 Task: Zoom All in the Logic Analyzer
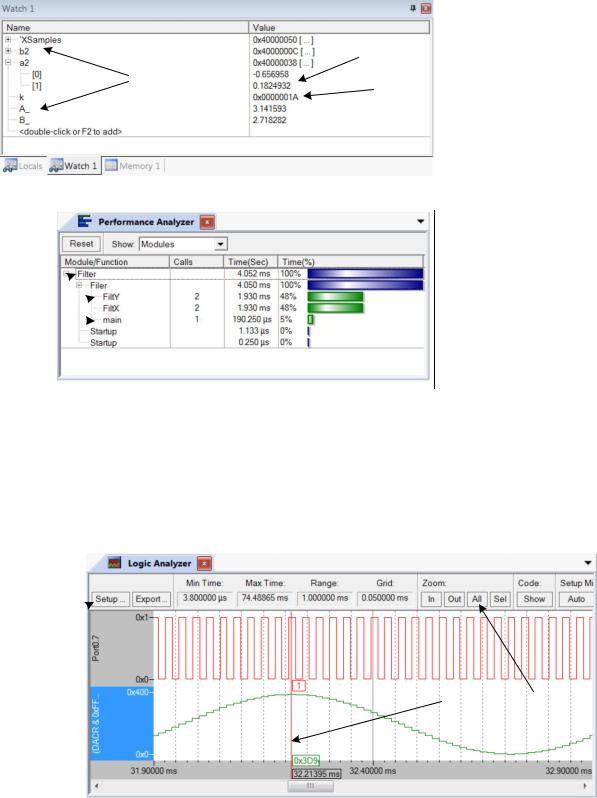[x=477, y=599]
